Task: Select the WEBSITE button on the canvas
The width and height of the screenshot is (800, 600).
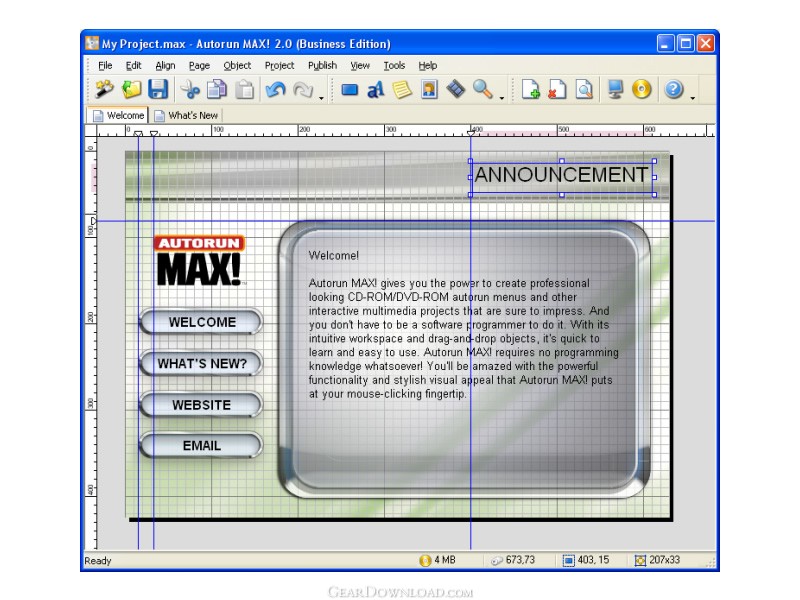Action: [x=201, y=405]
